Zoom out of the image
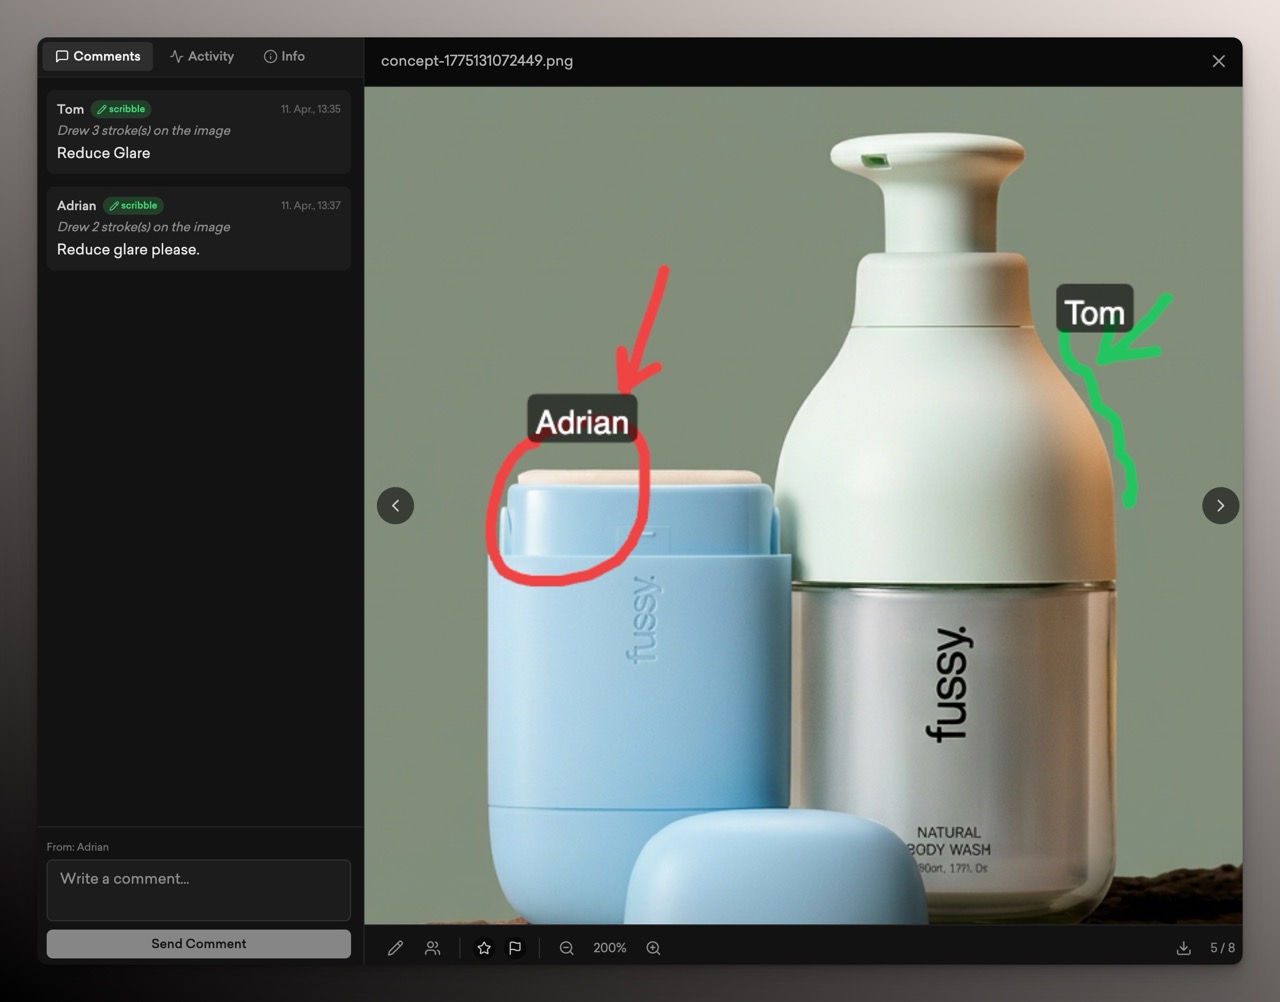 click(566, 948)
